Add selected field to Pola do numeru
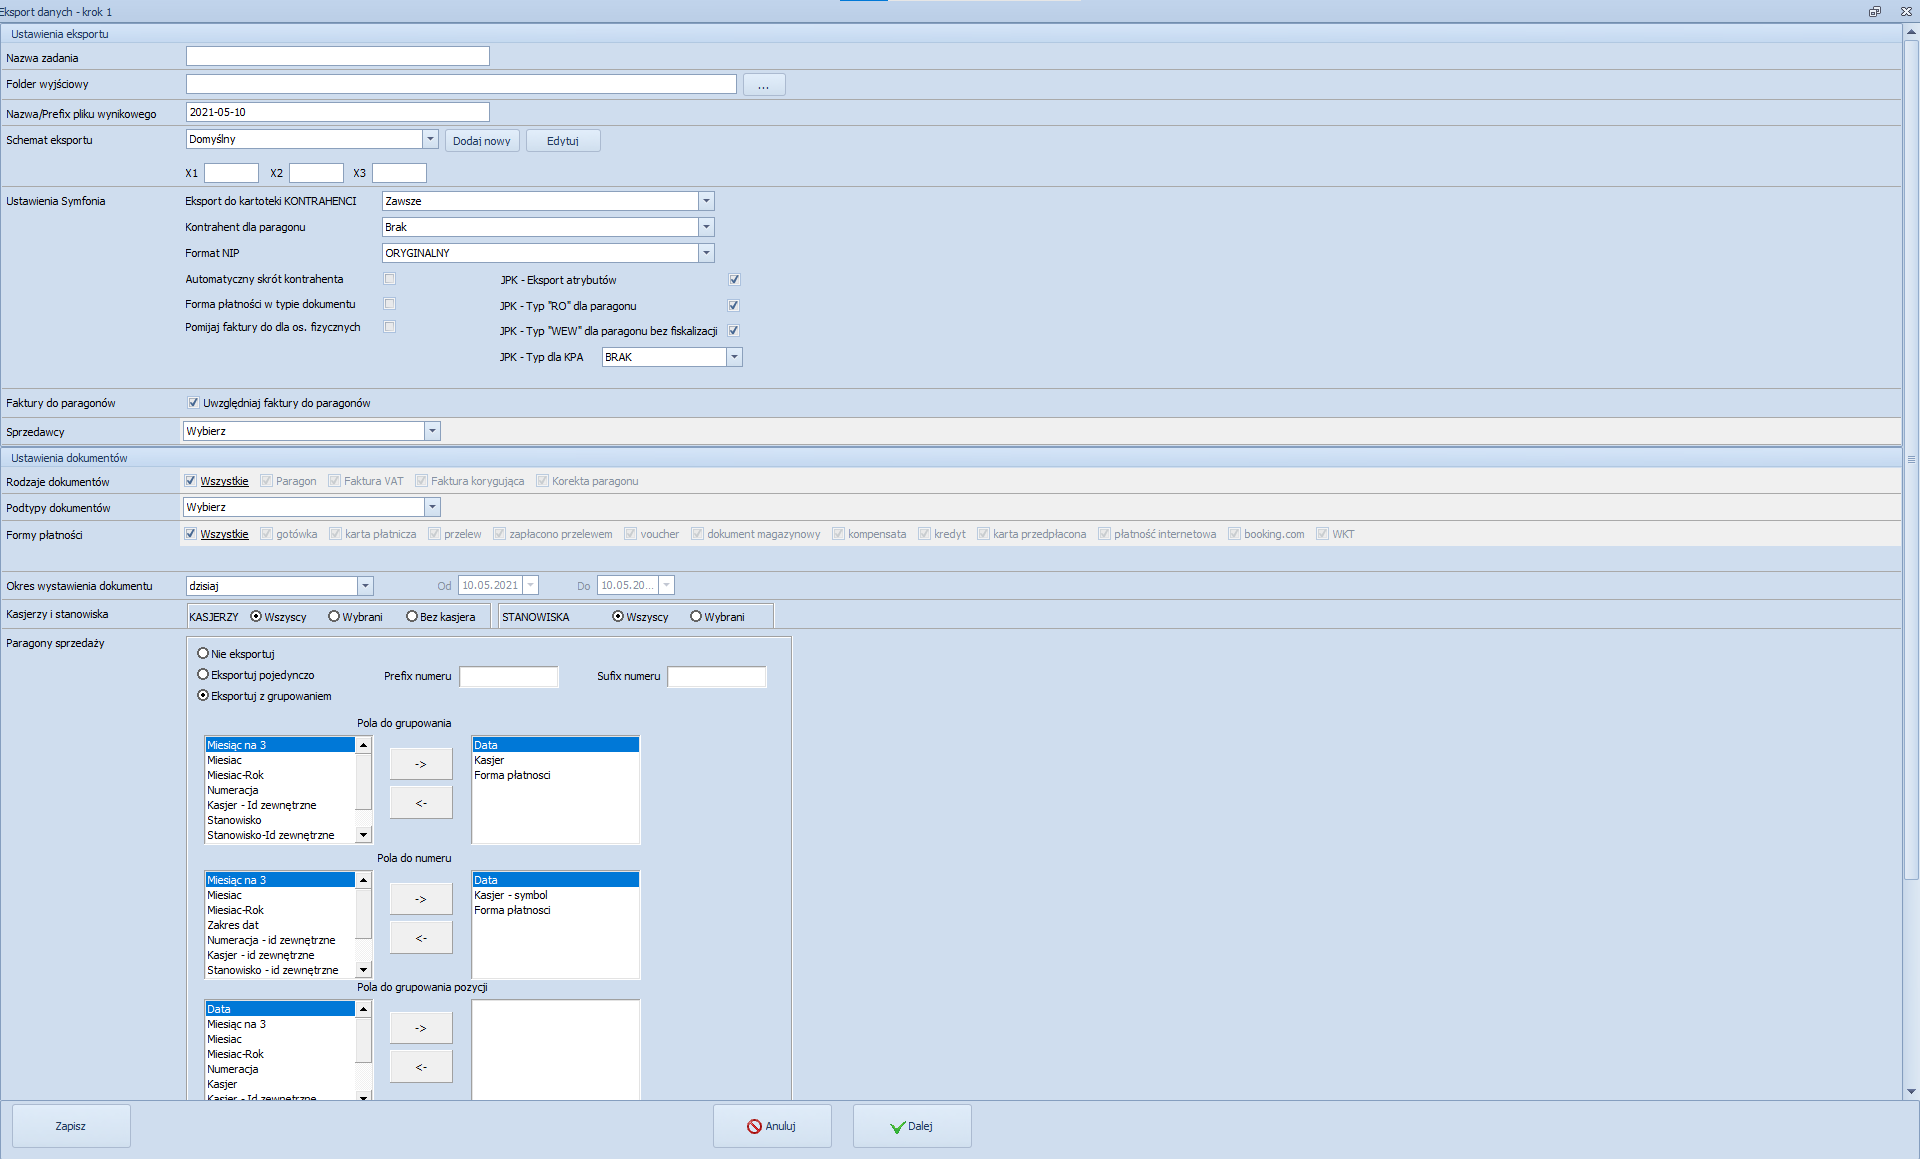 (420, 899)
